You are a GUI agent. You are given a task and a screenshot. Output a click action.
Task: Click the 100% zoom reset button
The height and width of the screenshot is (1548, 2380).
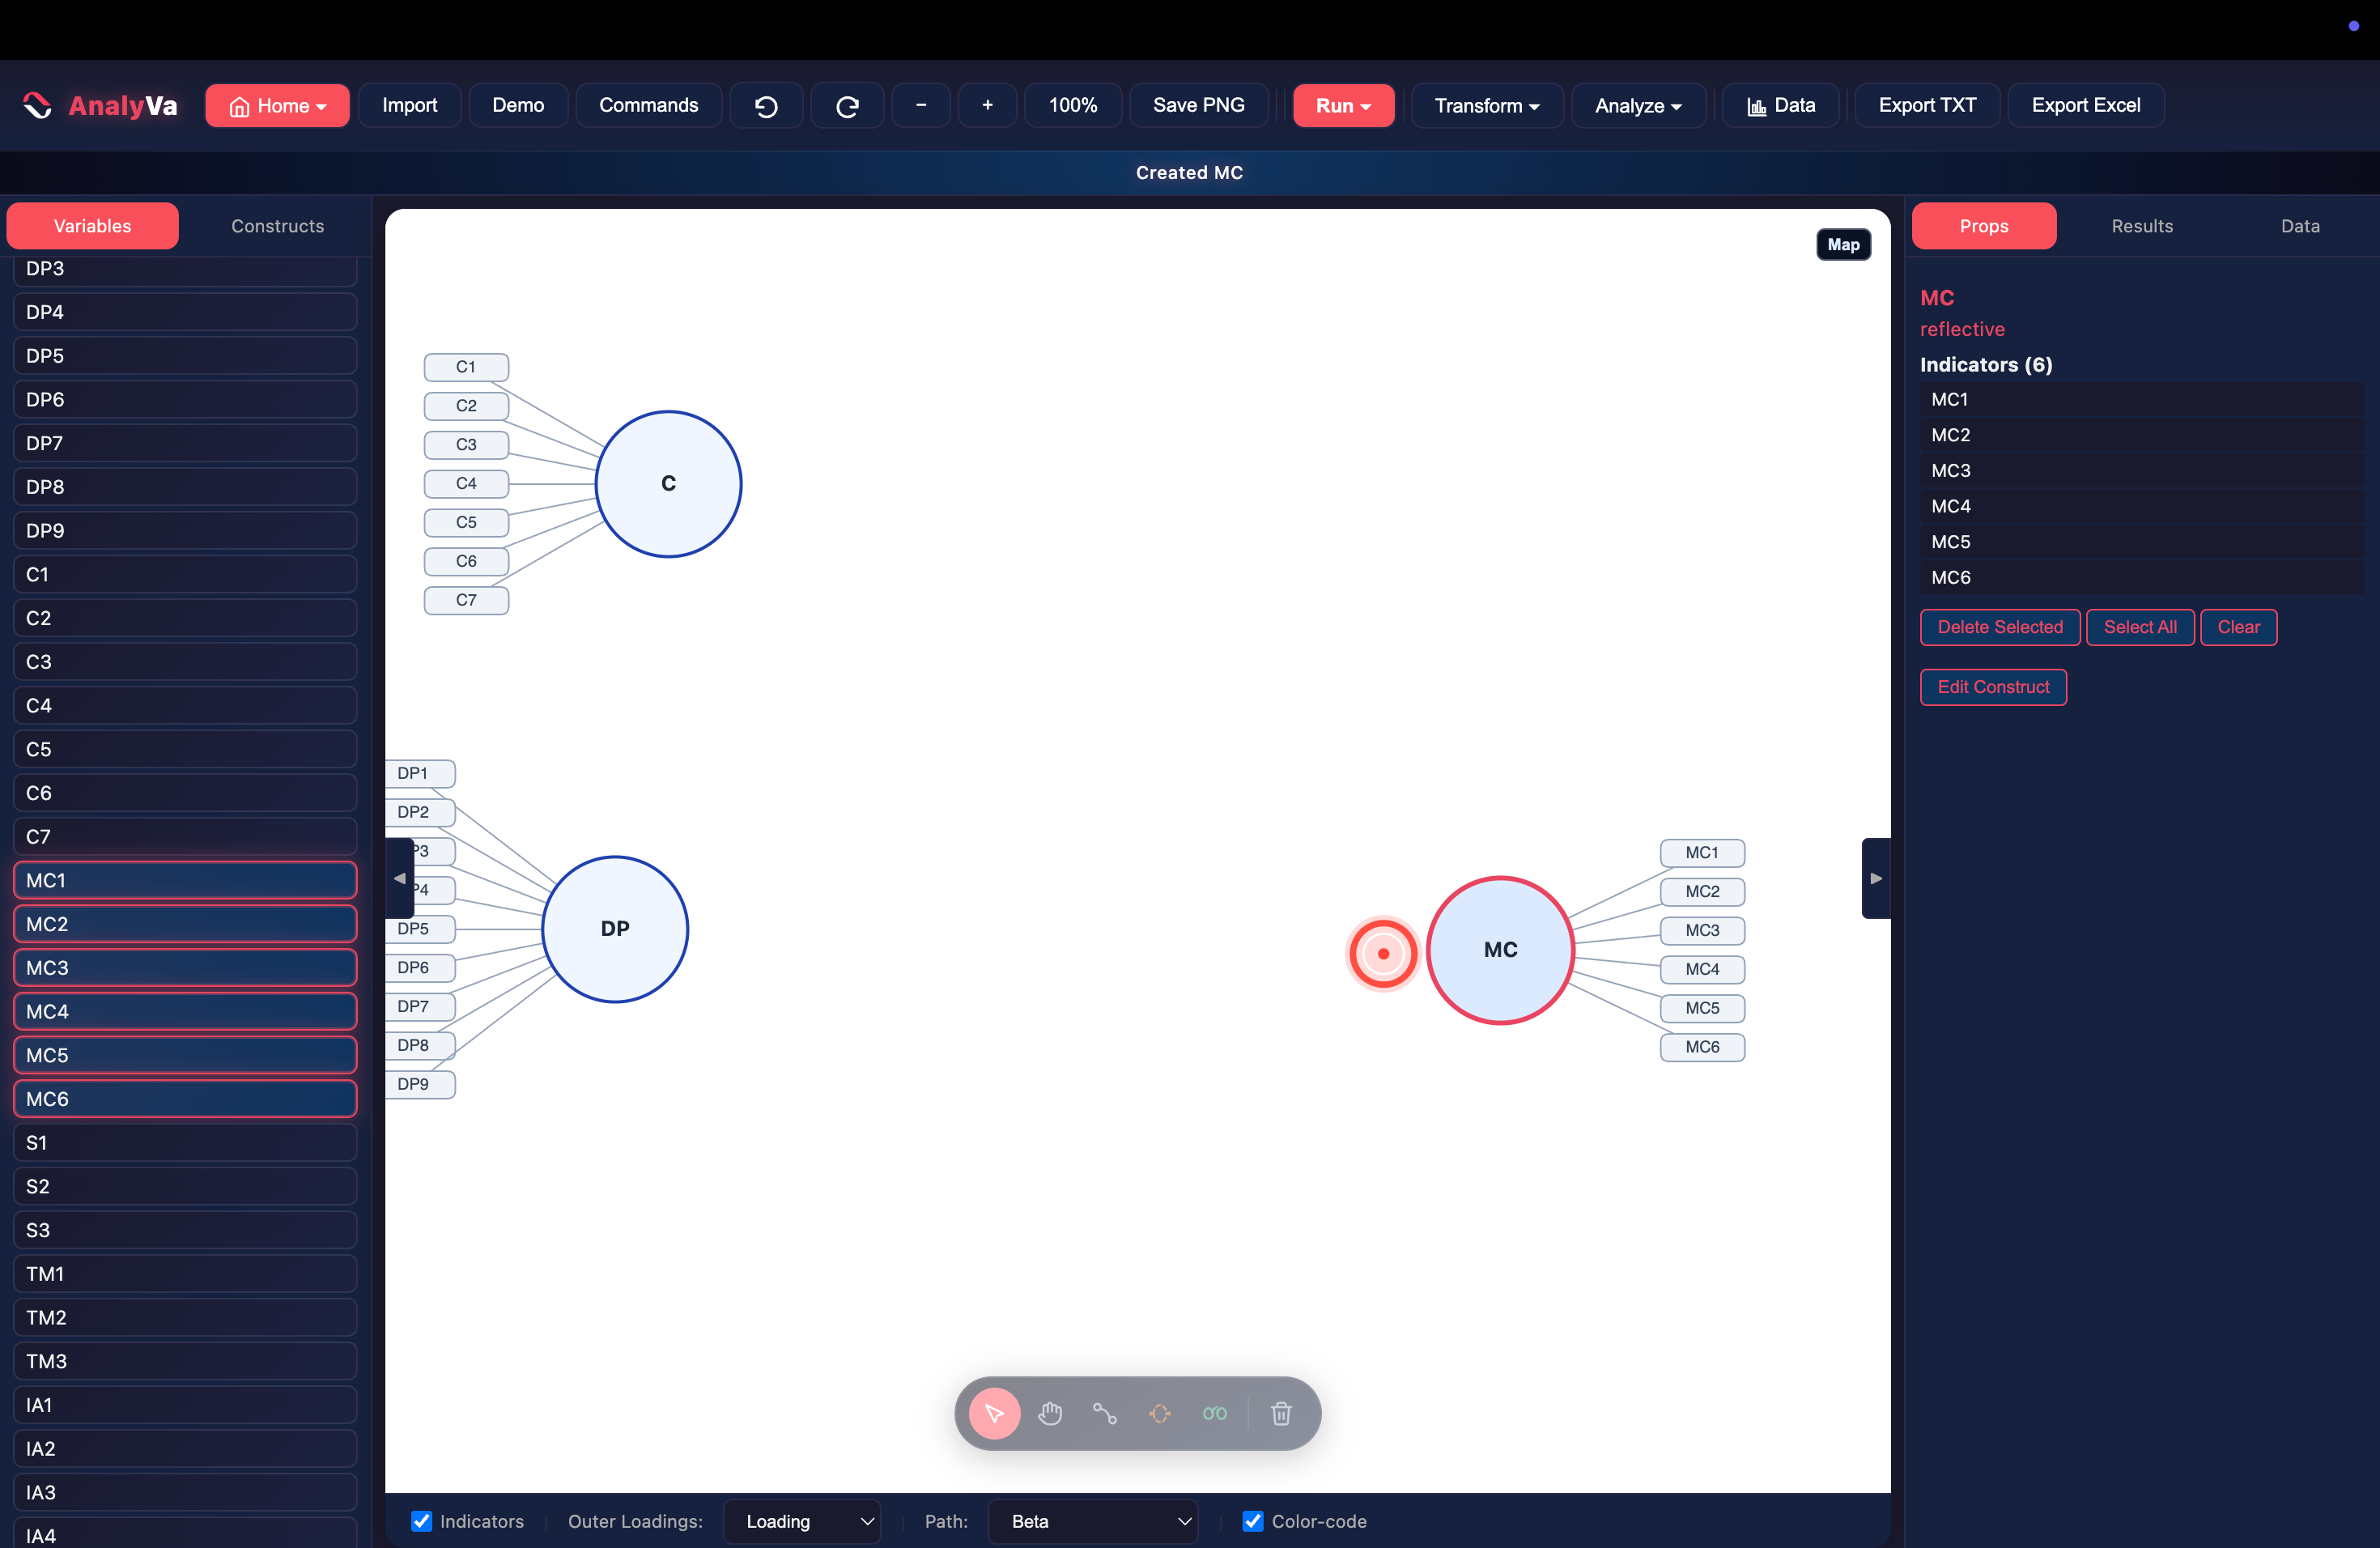point(1073,105)
